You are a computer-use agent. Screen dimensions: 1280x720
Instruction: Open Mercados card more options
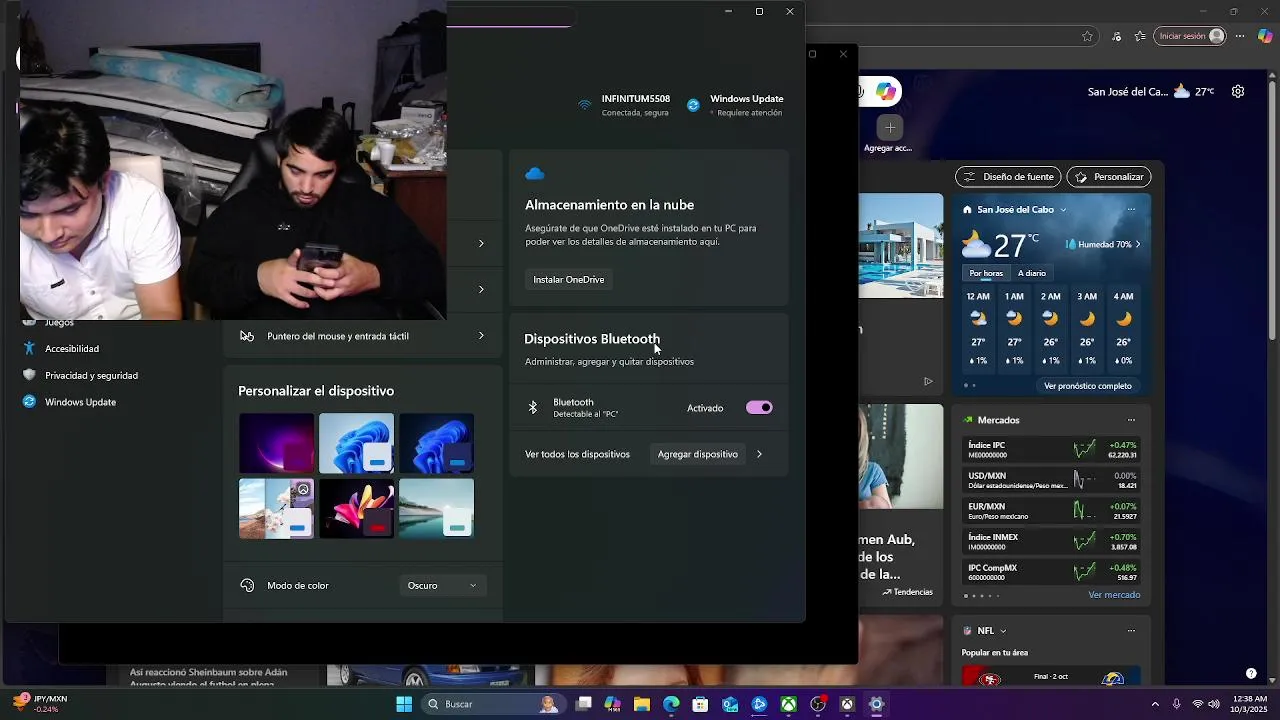coord(1131,420)
